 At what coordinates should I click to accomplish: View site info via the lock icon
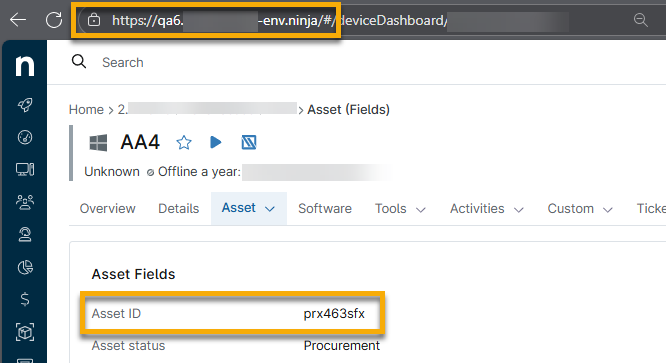click(x=94, y=20)
